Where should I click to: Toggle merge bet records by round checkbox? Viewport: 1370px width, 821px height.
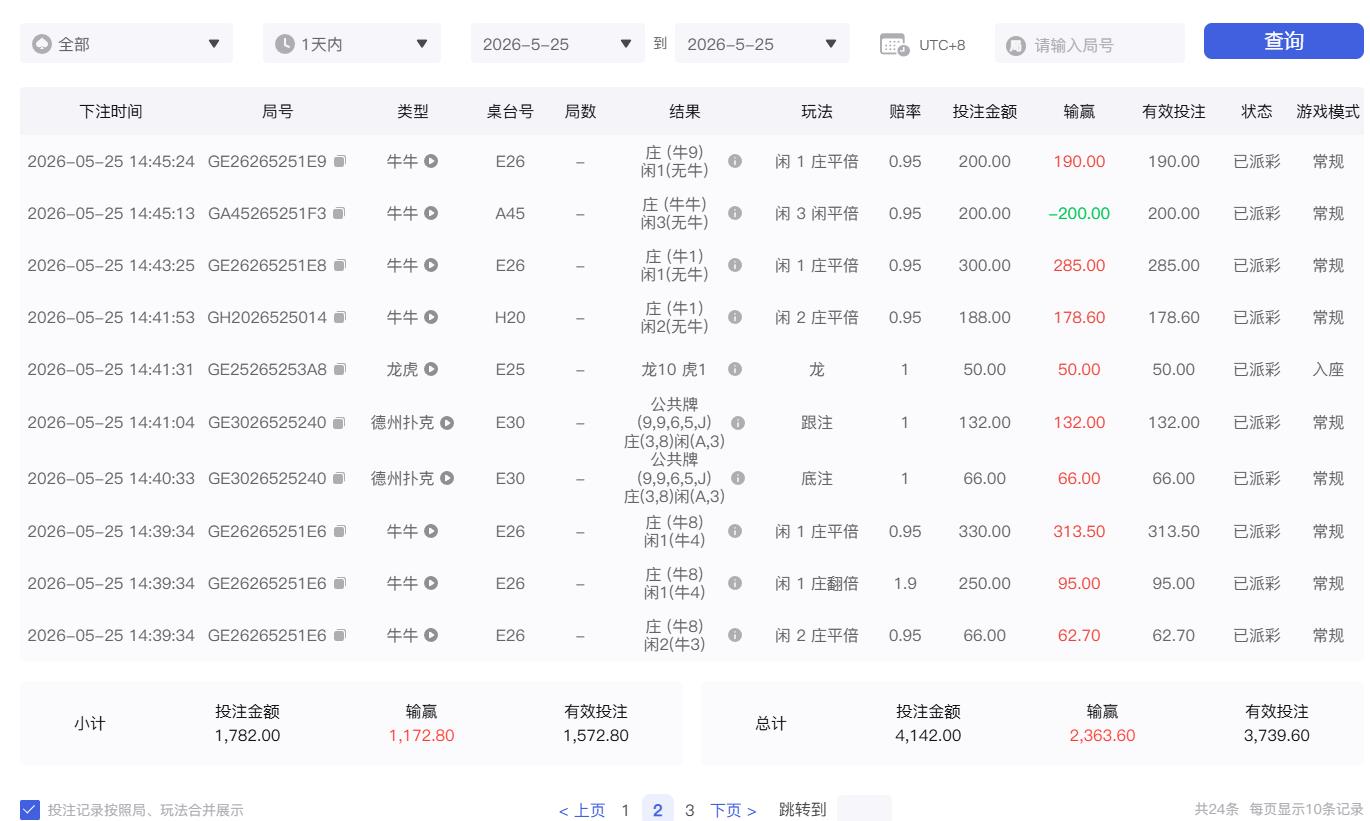[30, 810]
